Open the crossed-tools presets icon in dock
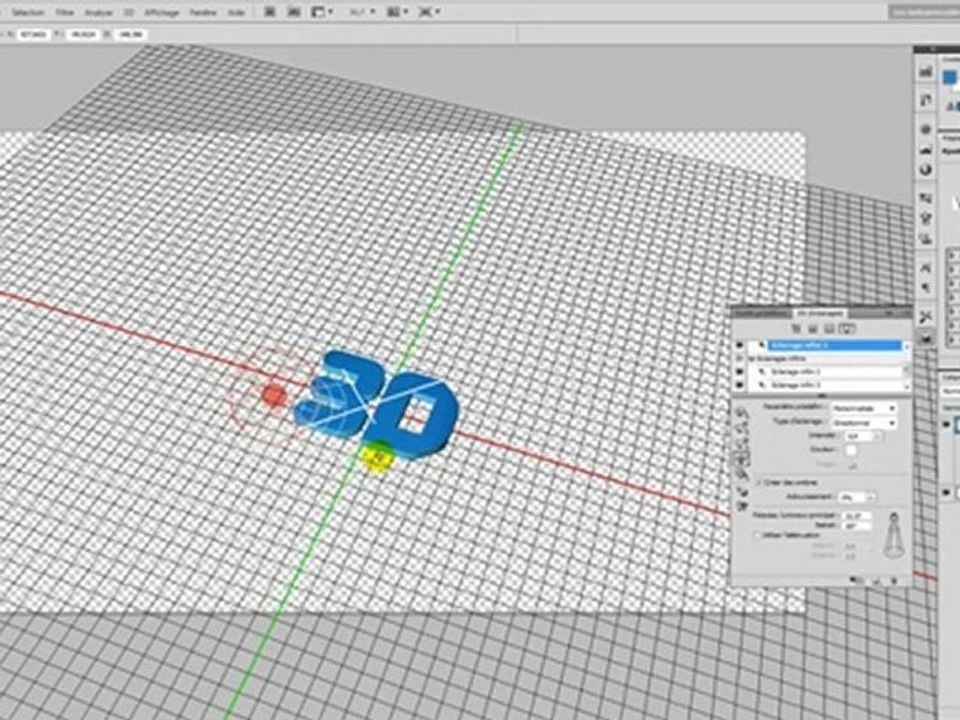 point(926,317)
